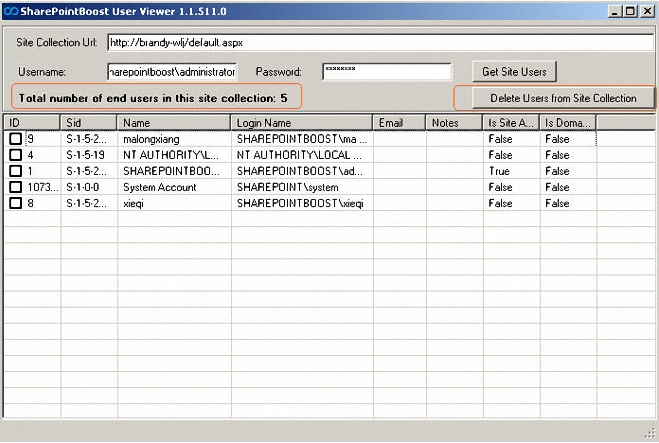Select the NT AUTHORITY\L... name cell
The image size is (659, 443).
pos(171,155)
